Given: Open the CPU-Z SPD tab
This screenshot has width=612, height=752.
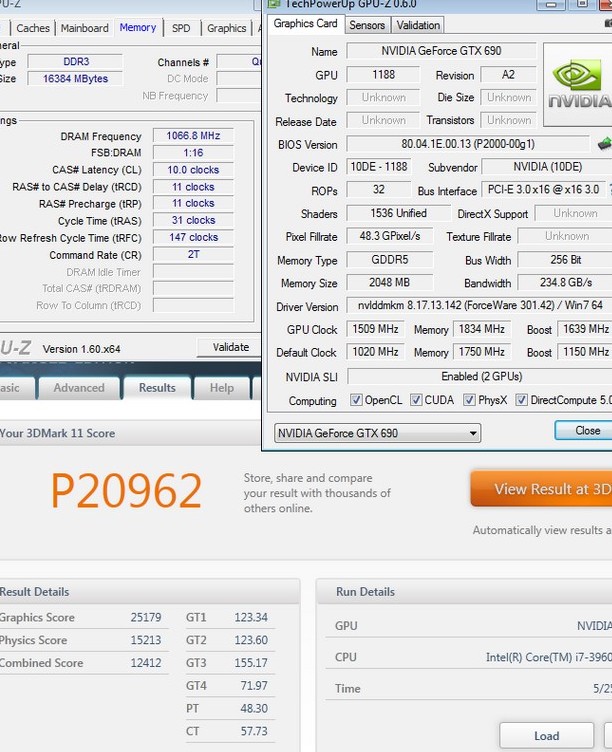Looking at the screenshot, I should pos(181,28).
